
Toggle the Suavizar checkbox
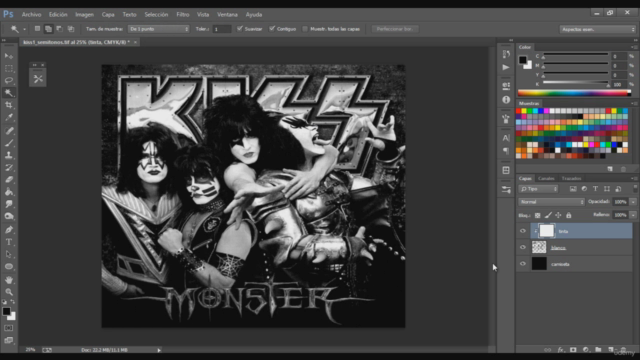coord(240,29)
